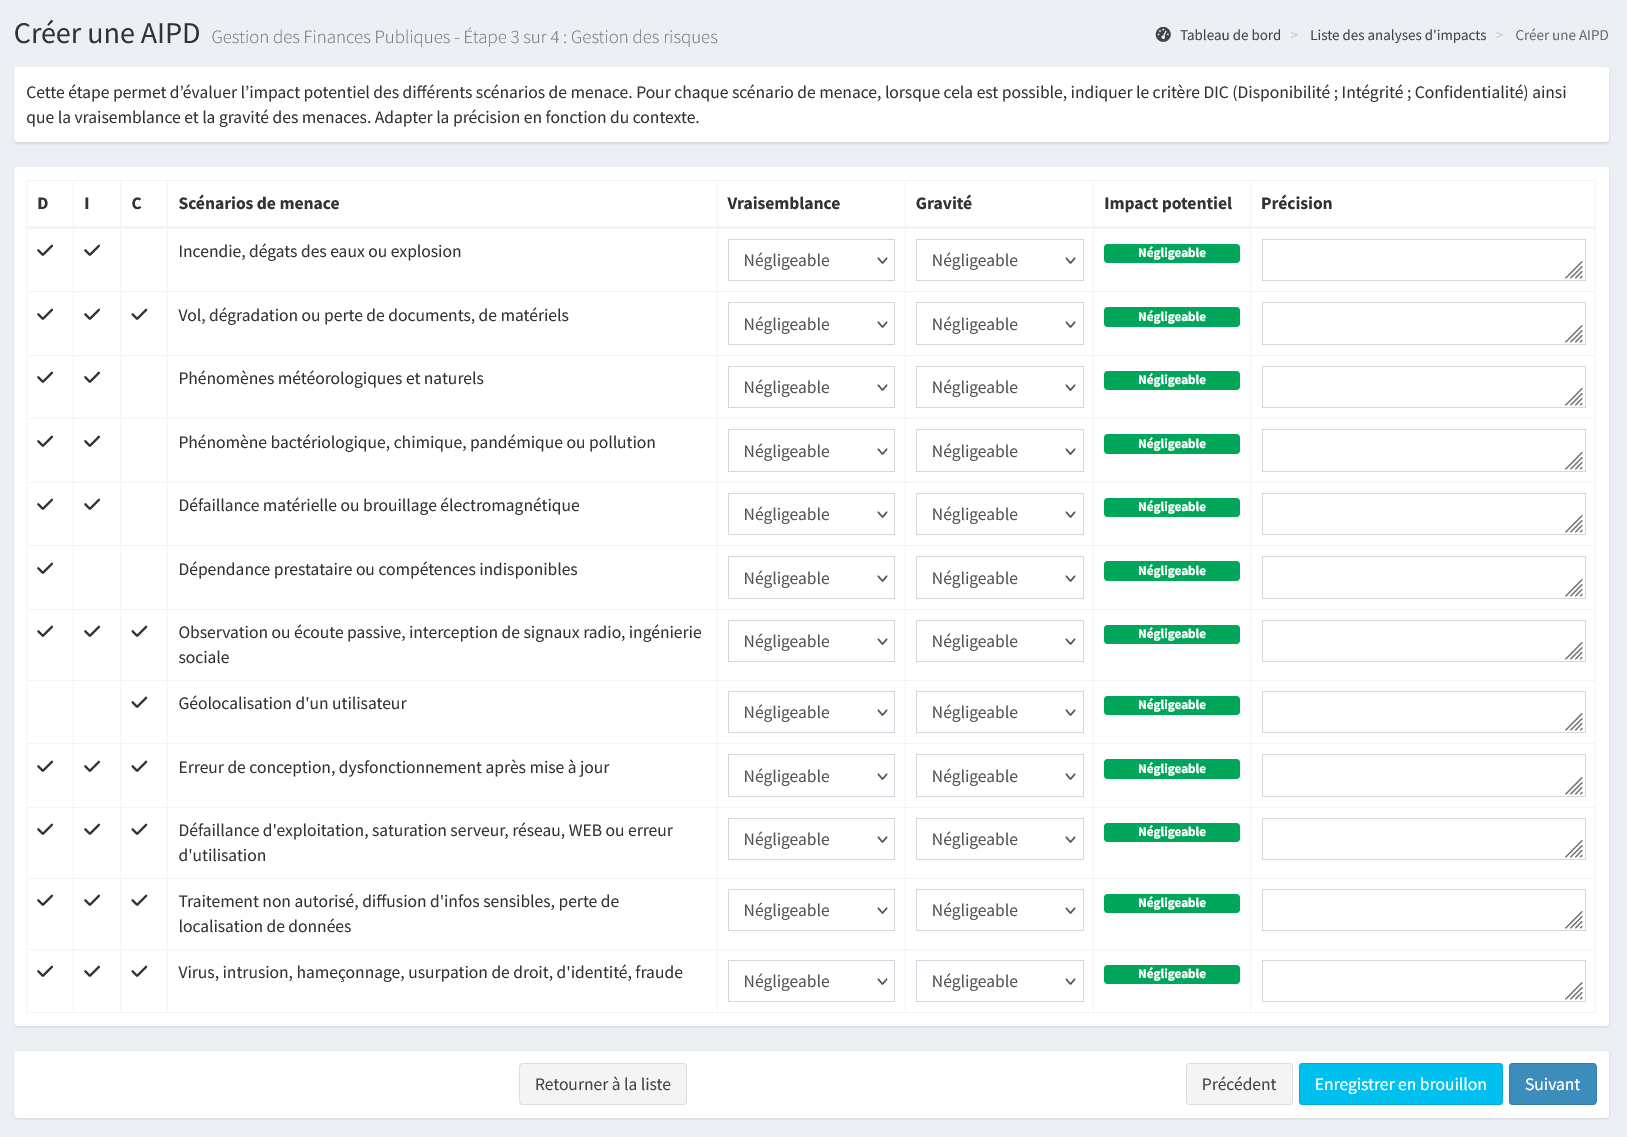Viewport: 1627px width, 1137px height.
Task: Open Gravité dropdown for Erreur de conception row
Action: [999, 776]
